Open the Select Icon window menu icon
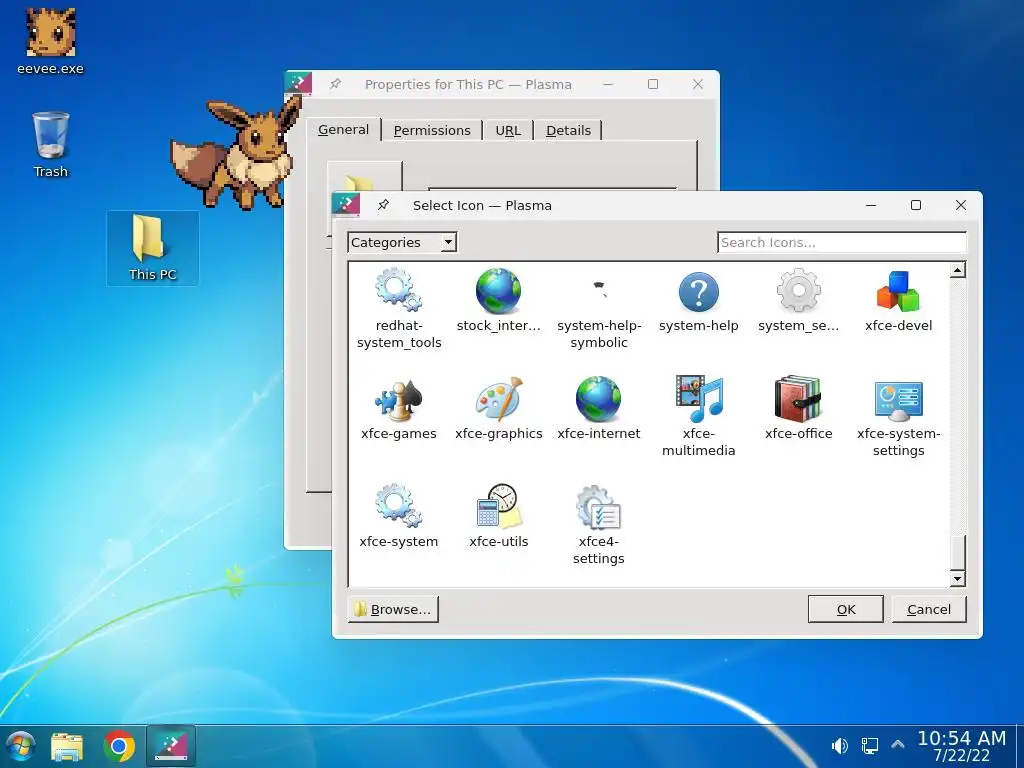Image resolution: width=1024 pixels, height=768 pixels. pyautogui.click(x=346, y=205)
